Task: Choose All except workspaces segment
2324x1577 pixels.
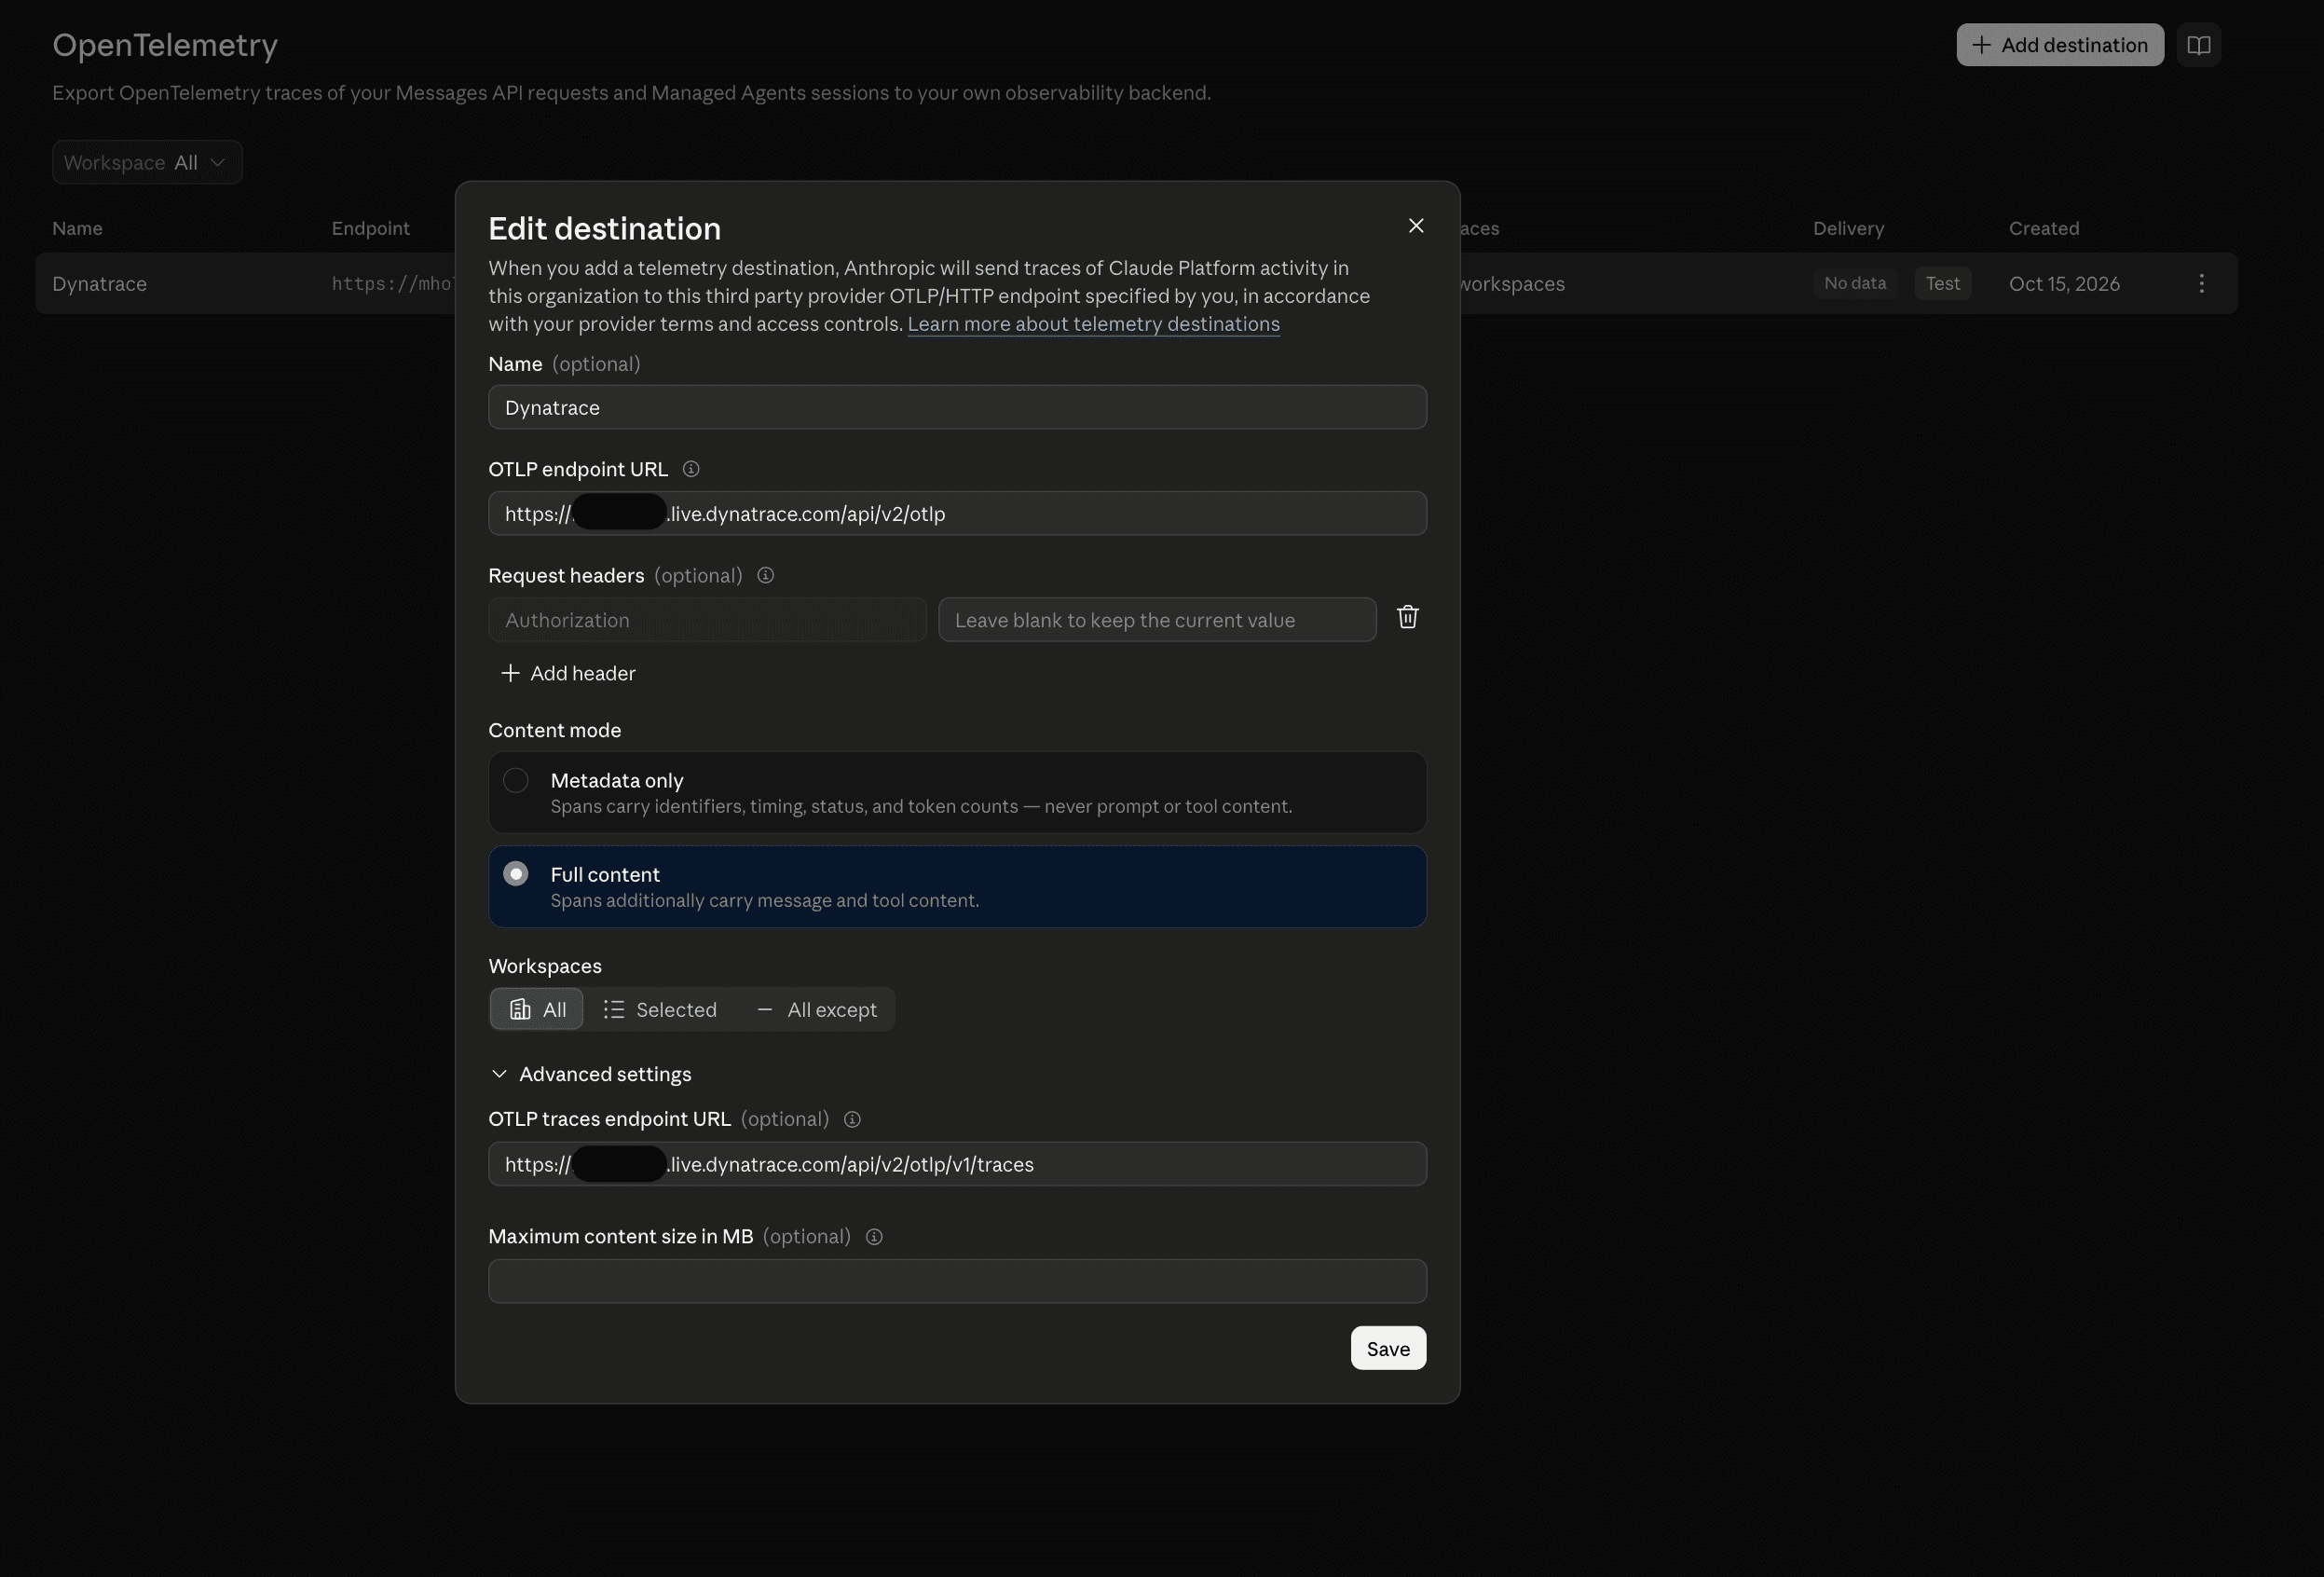Action: (817, 1010)
